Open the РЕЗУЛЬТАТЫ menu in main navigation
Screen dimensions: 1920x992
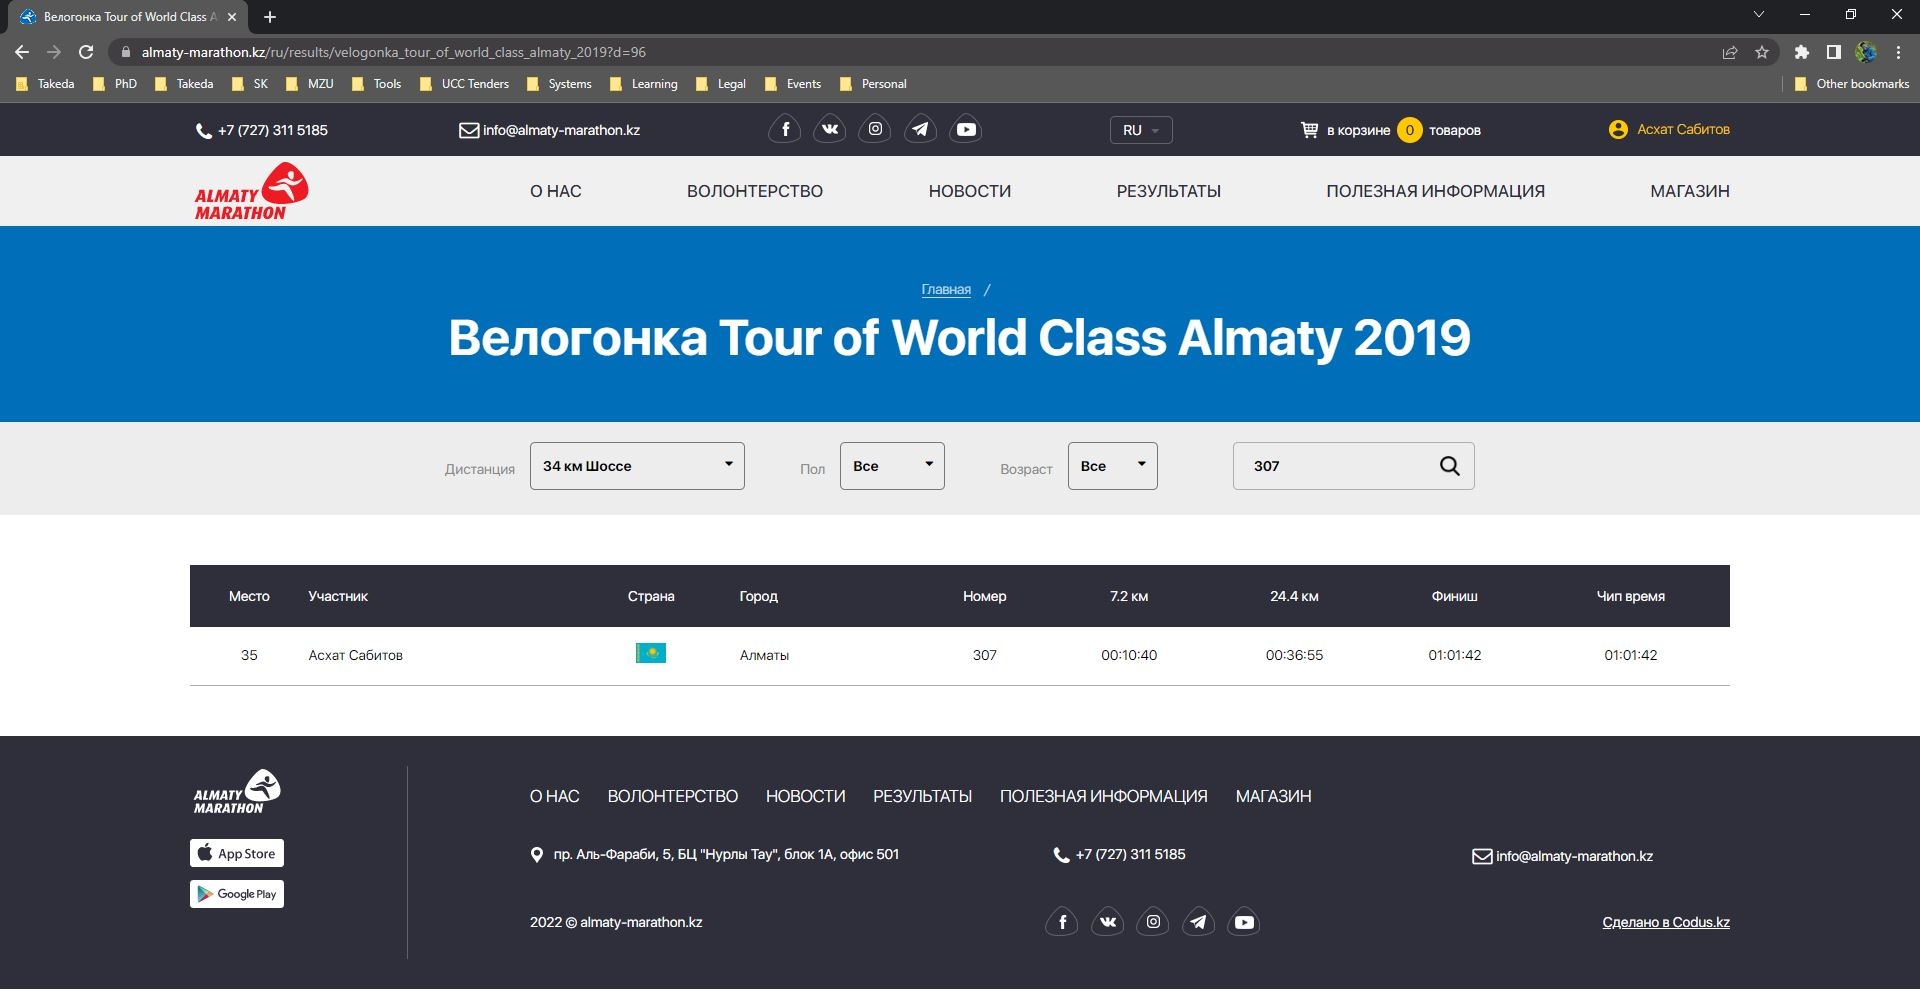1168,191
